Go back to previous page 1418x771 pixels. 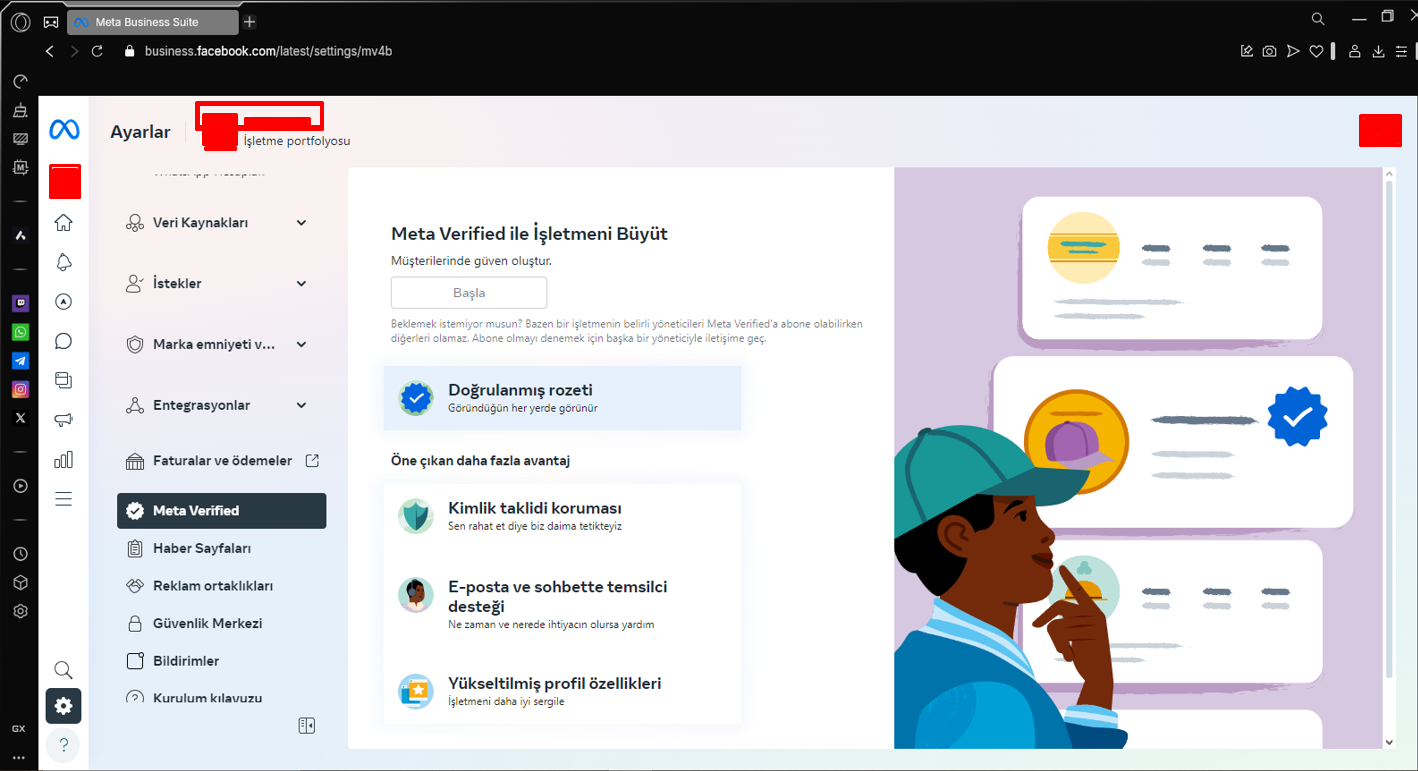click(50, 51)
